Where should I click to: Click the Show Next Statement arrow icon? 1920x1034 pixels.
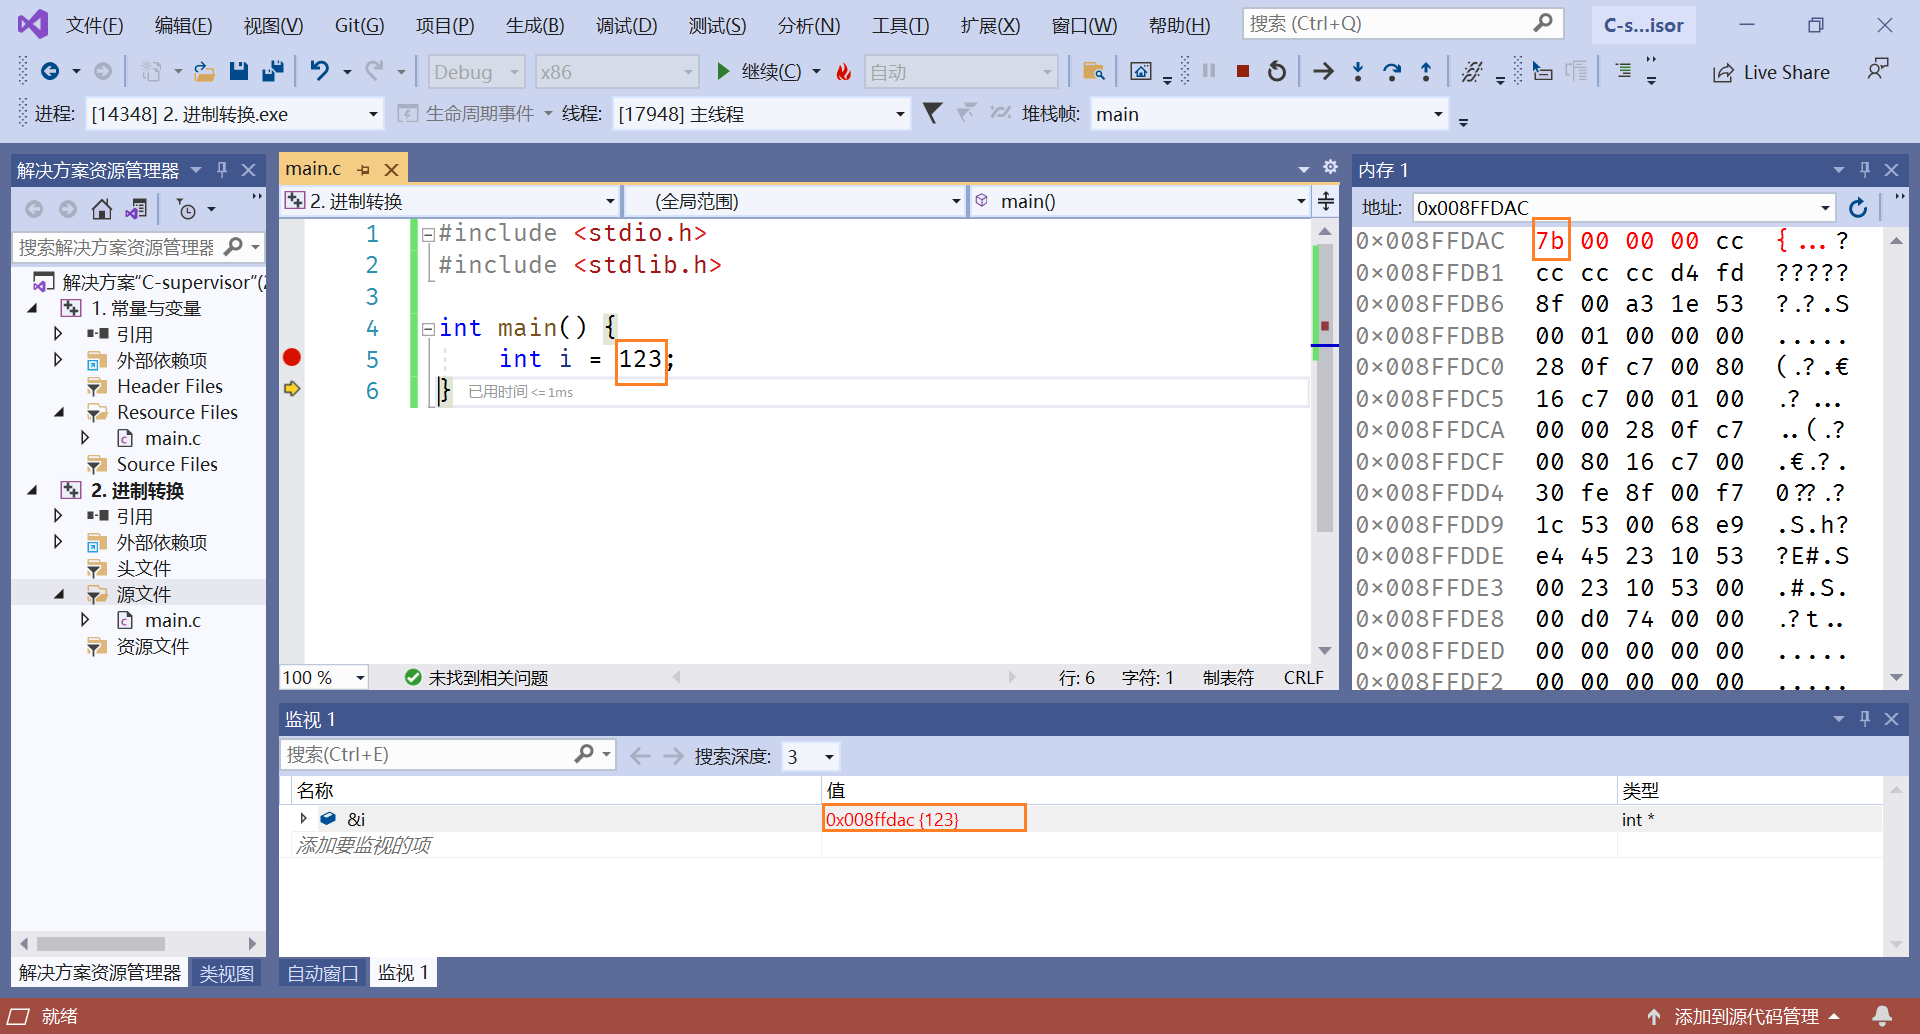[x=1323, y=71]
